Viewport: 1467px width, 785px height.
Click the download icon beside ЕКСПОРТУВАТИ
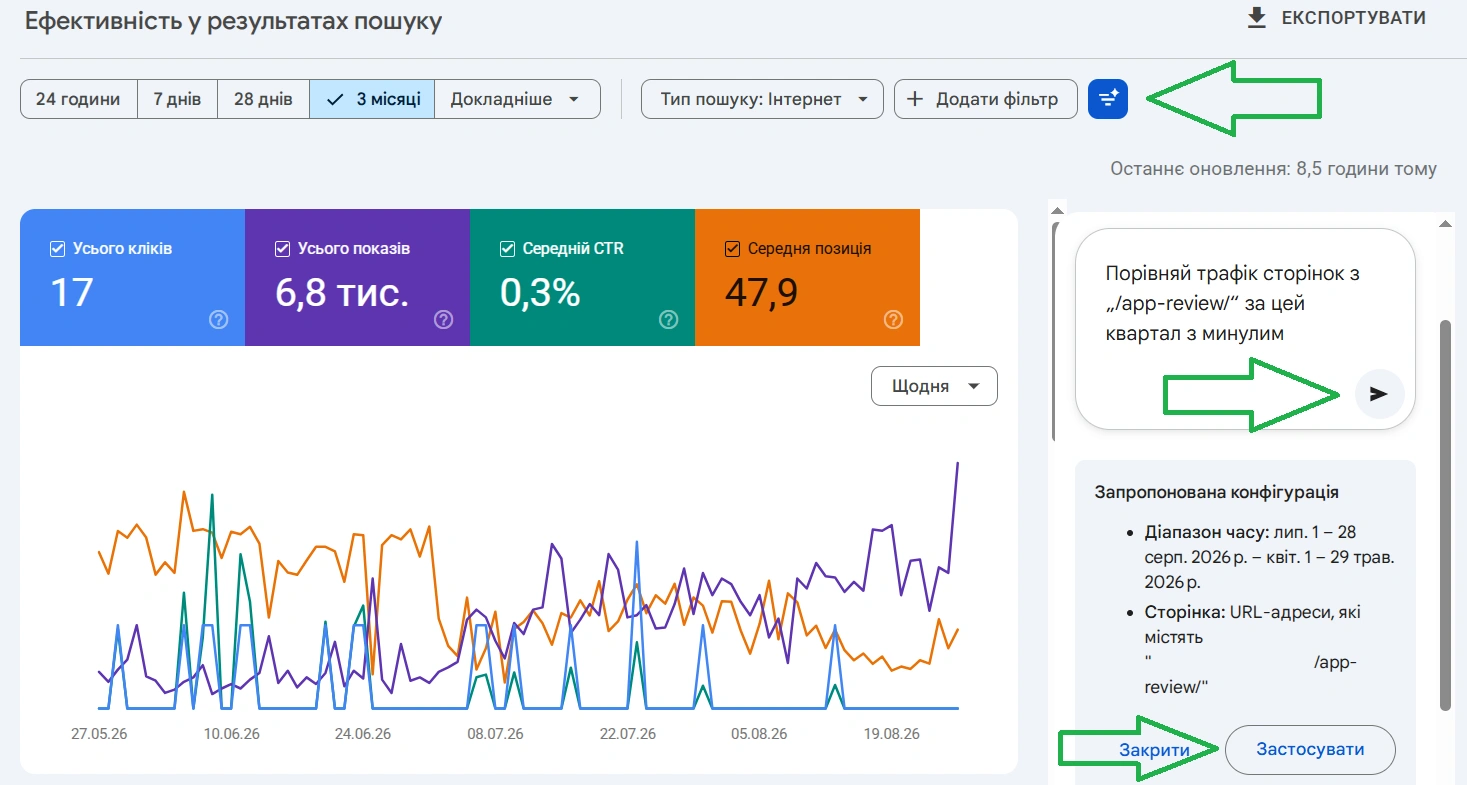[x=1257, y=18]
